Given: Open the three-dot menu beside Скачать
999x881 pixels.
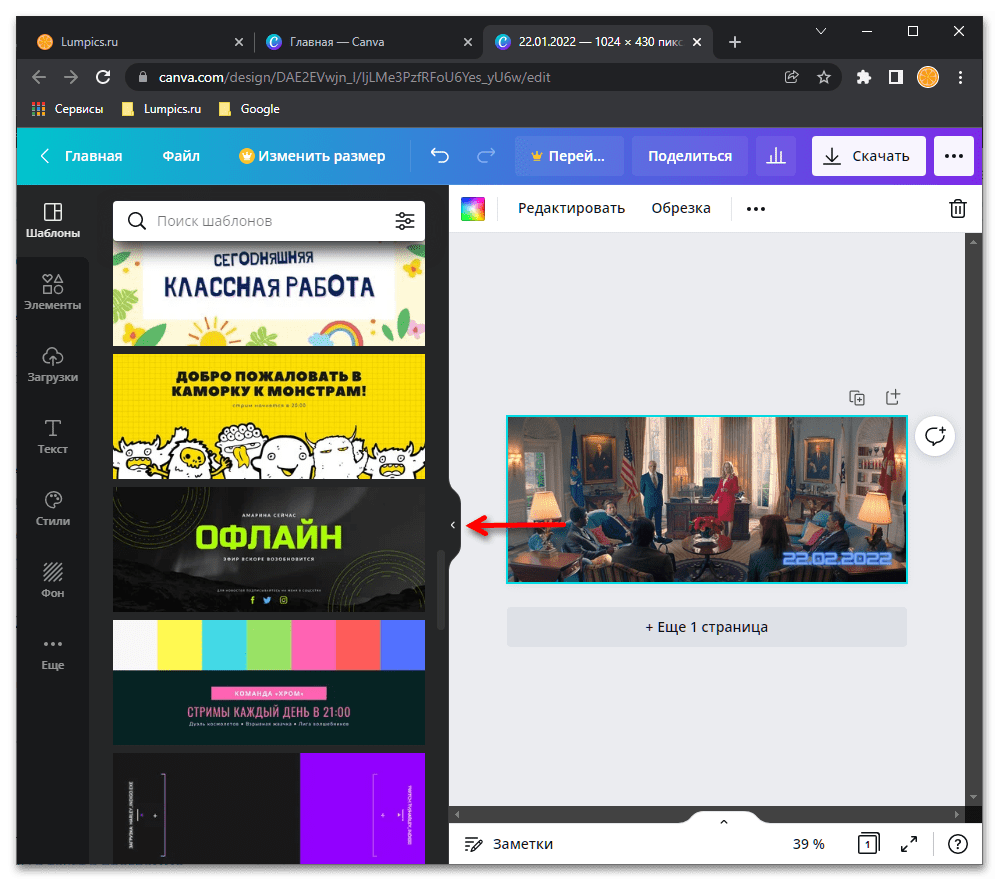Looking at the screenshot, I should tap(954, 155).
